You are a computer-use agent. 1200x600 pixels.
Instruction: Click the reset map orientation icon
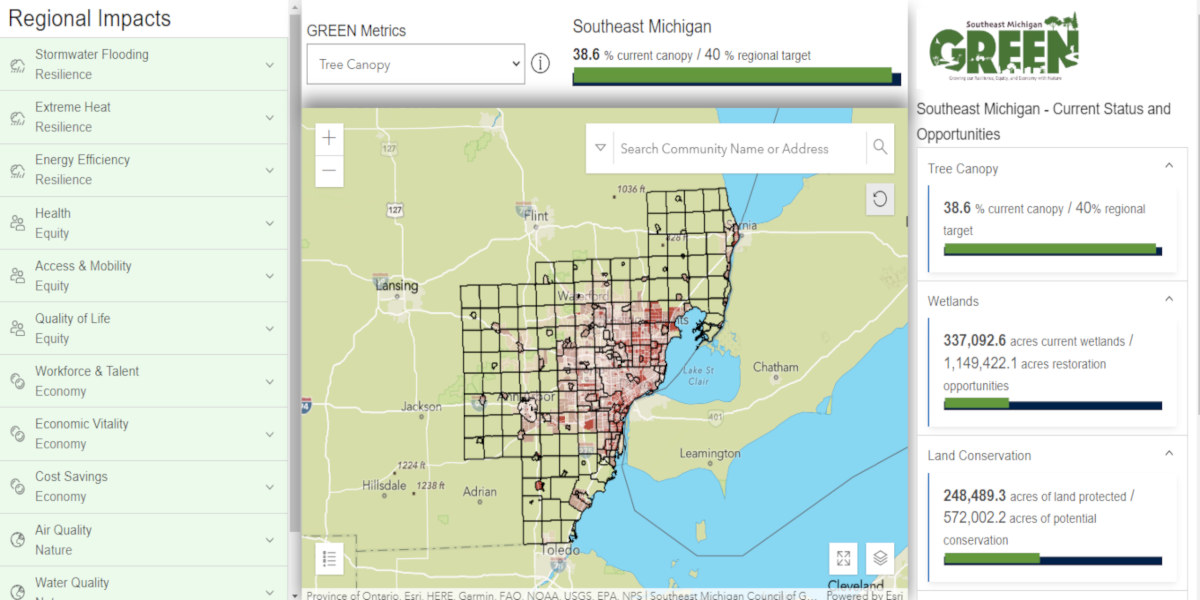[x=879, y=199]
